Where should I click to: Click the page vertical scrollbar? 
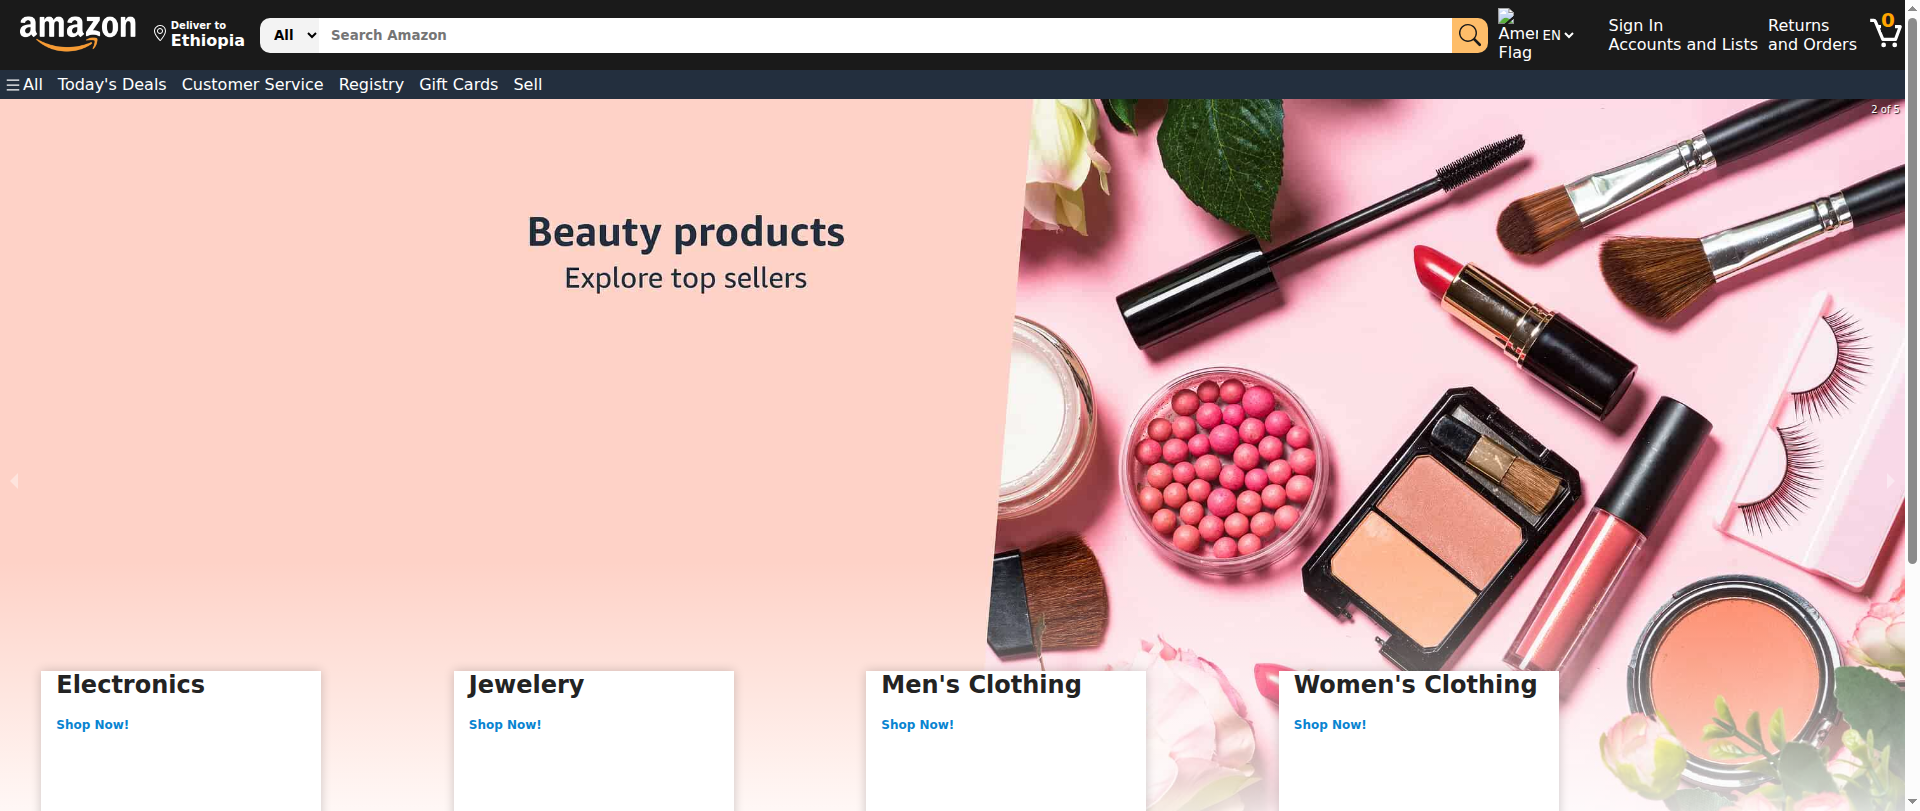pos(1912,300)
